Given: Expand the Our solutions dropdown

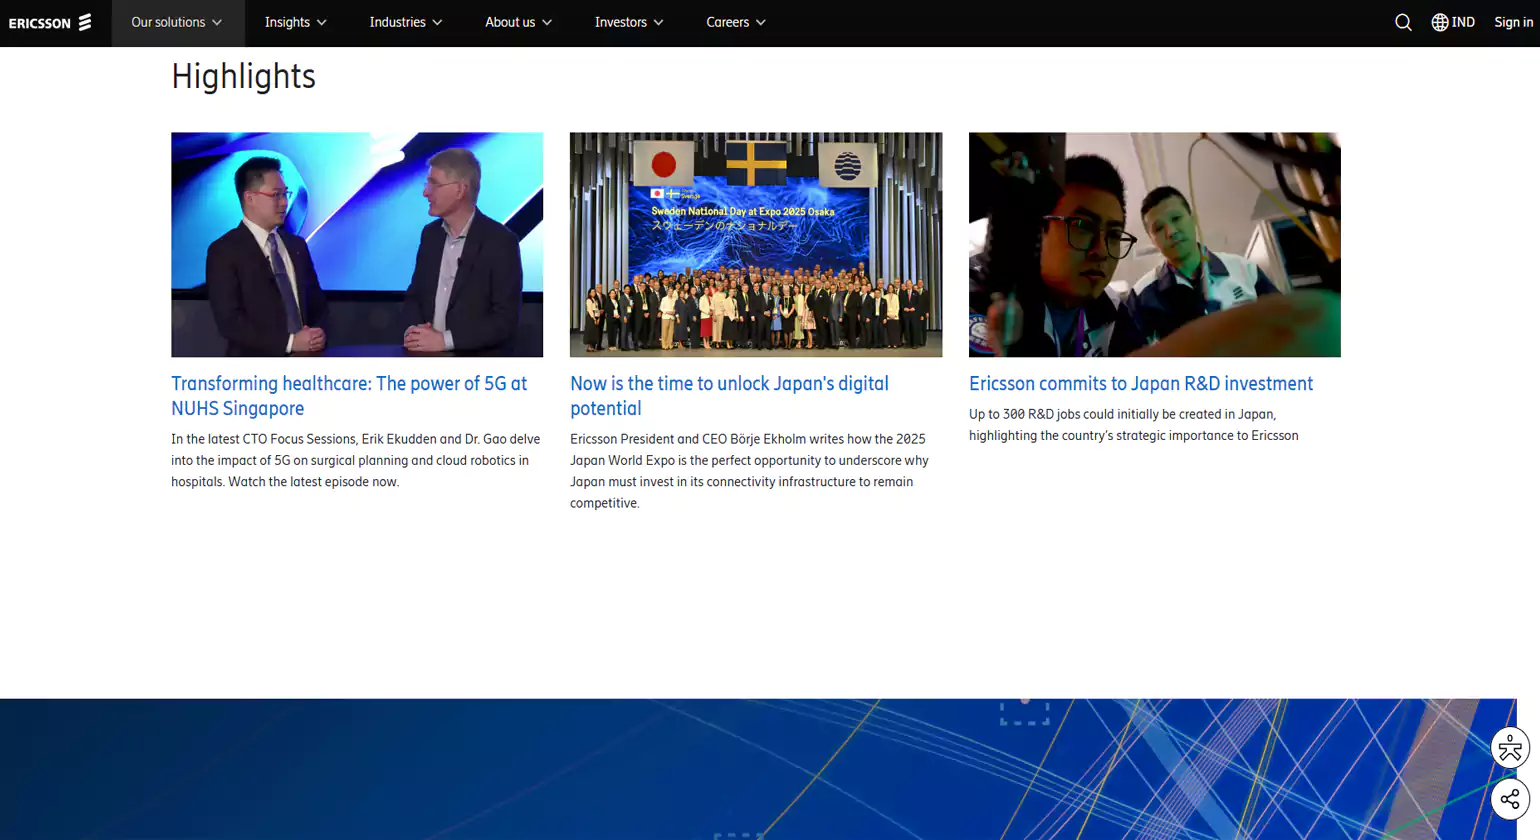Looking at the screenshot, I should pos(177,22).
